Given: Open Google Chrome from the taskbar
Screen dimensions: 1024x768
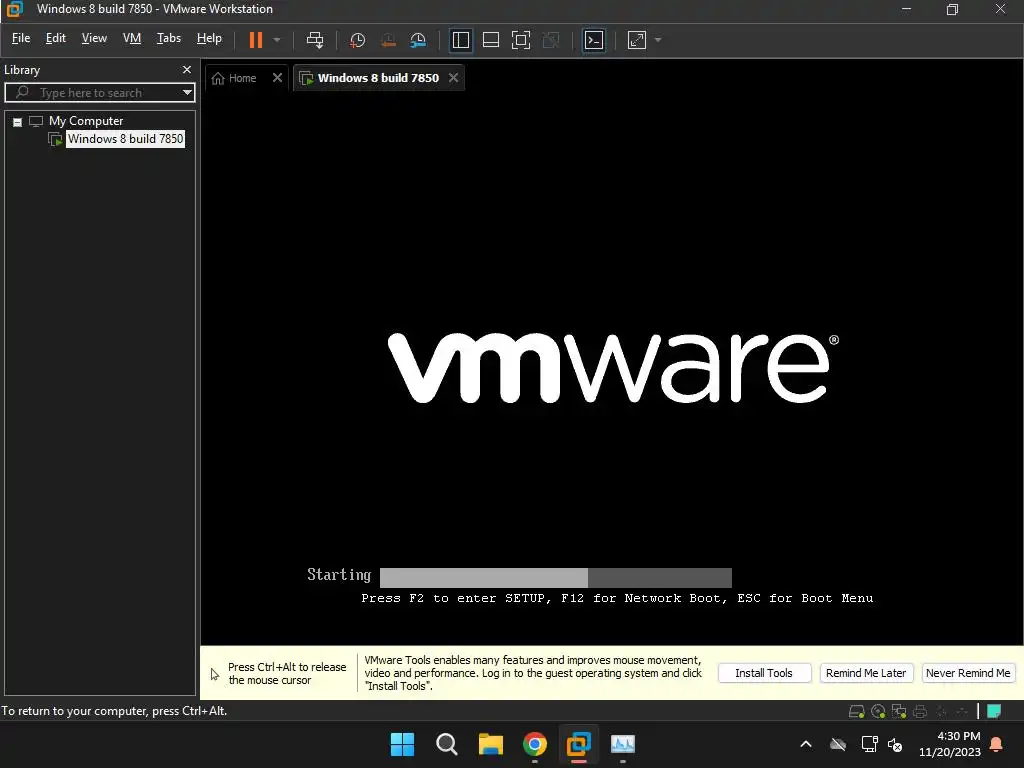Looking at the screenshot, I should click(x=535, y=744).
